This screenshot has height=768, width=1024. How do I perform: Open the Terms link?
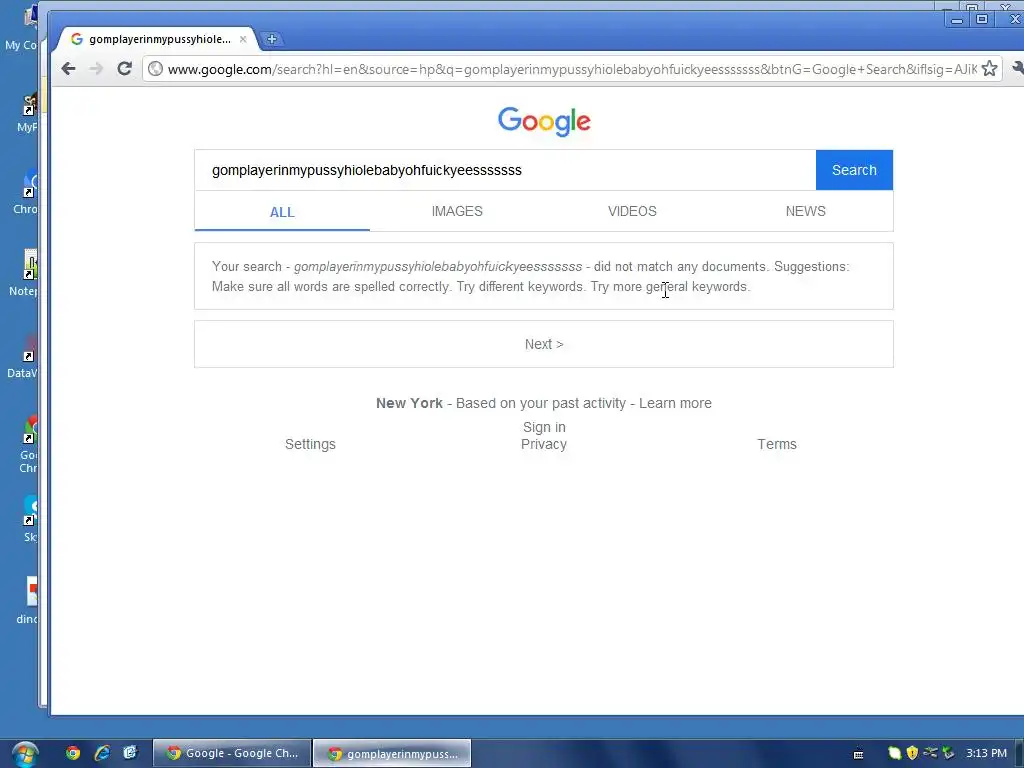(776, 444)
